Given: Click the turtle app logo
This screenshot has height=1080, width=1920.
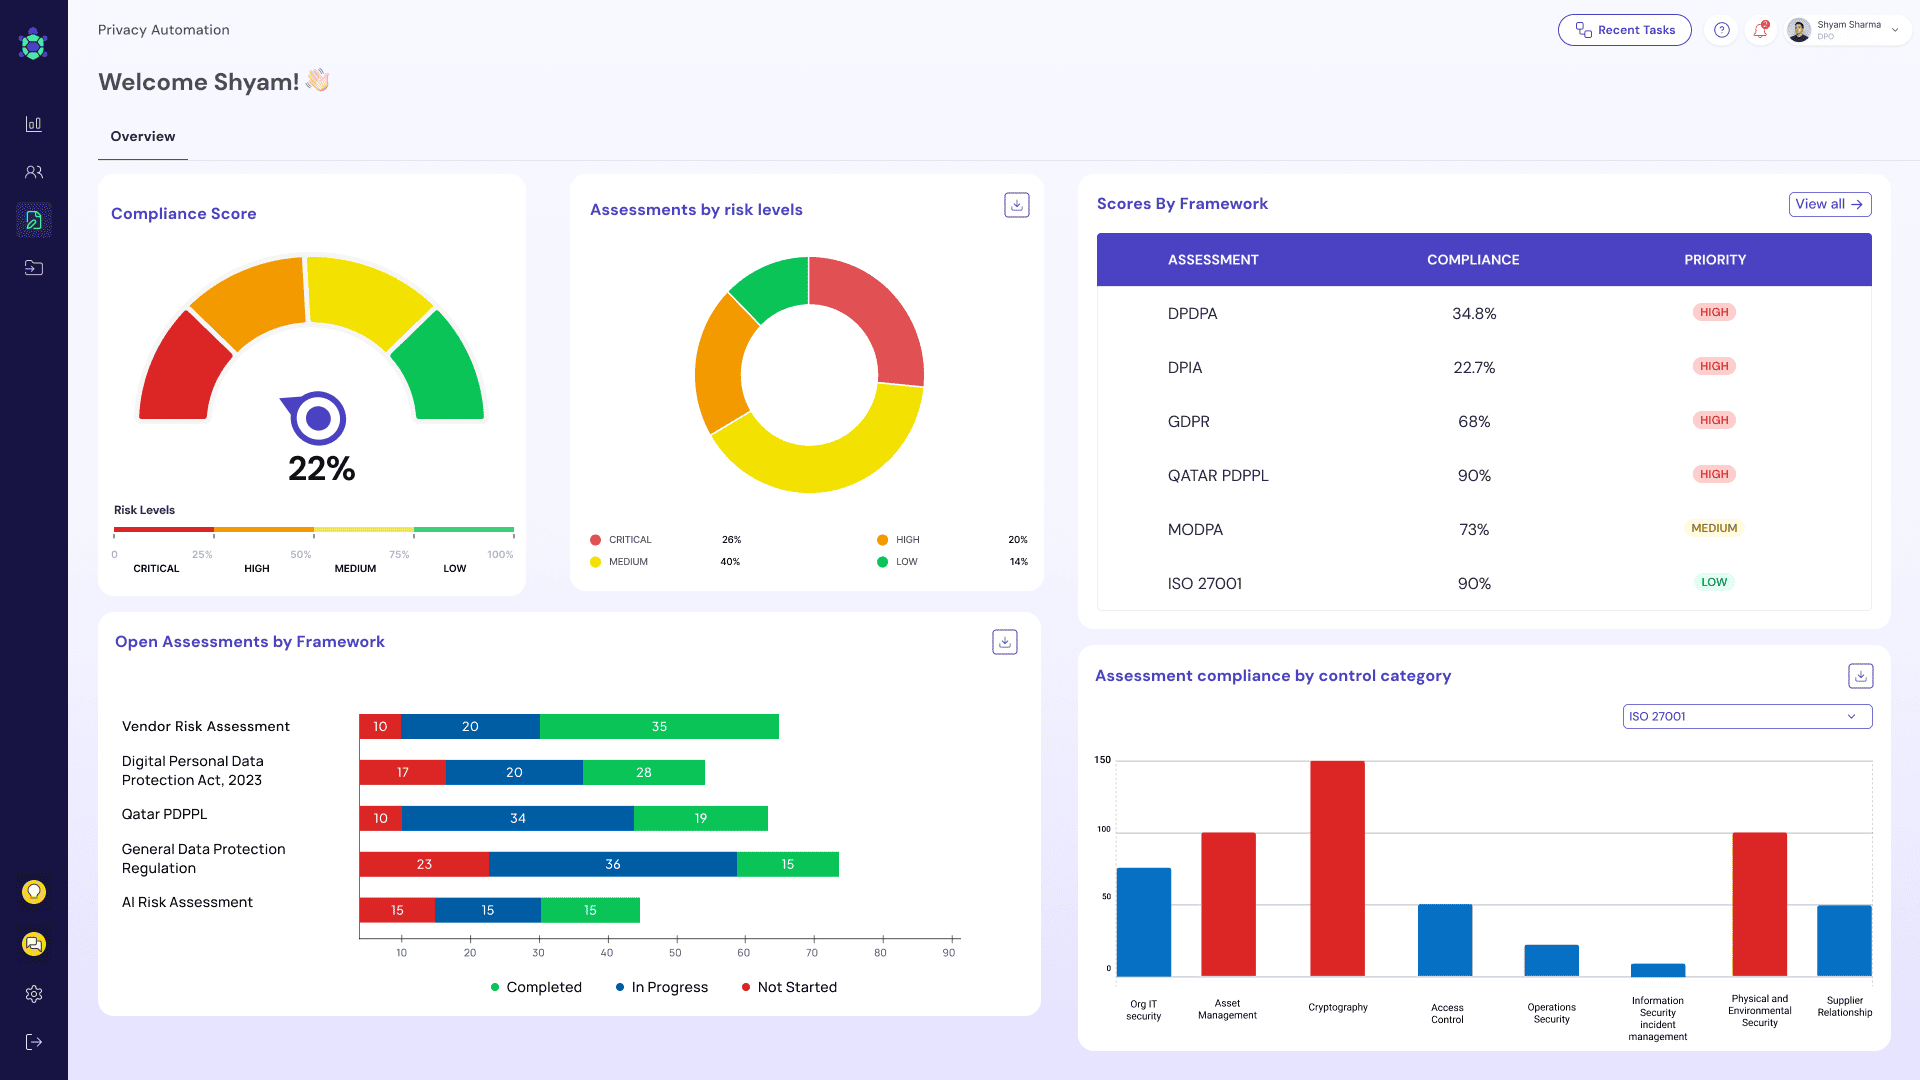Looking at the screenshot, I should click(x=33, y=44).
